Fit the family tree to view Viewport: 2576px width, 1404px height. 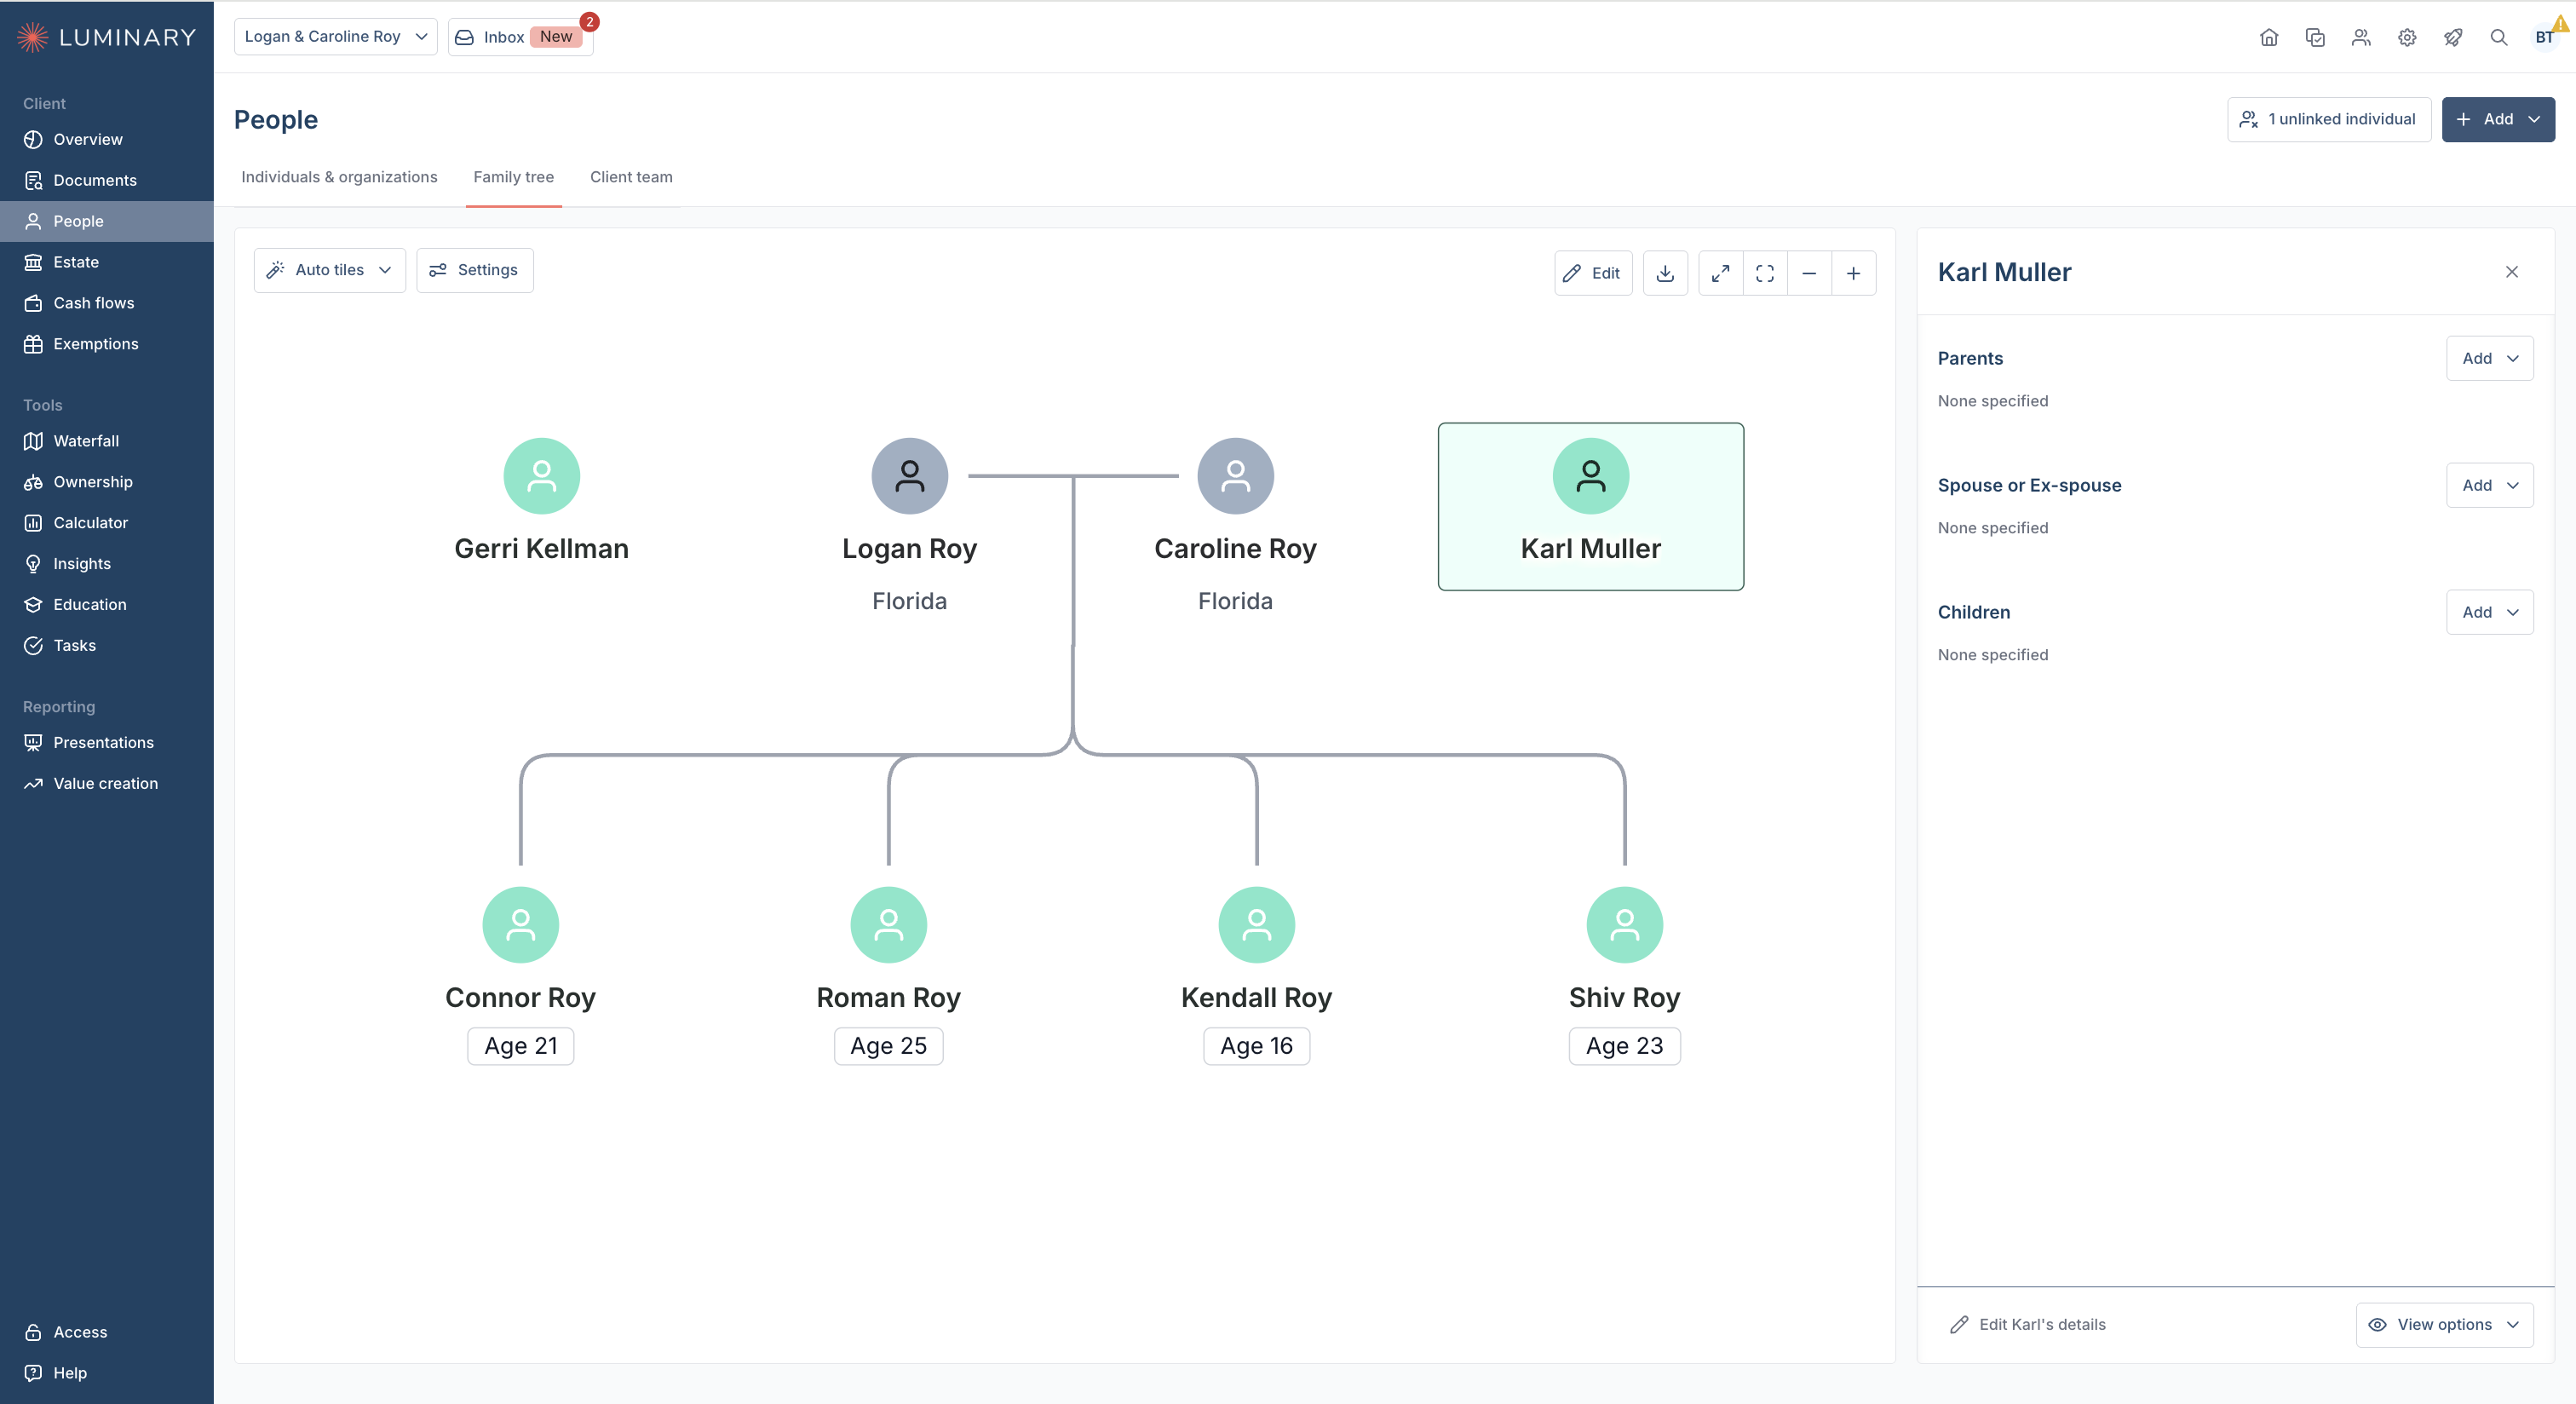coord(1764,273)
